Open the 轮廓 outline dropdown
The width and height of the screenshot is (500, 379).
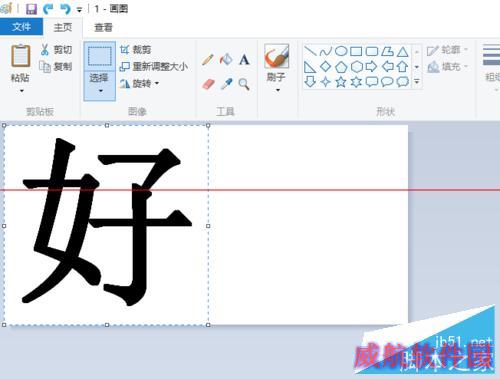coord(447,50)
